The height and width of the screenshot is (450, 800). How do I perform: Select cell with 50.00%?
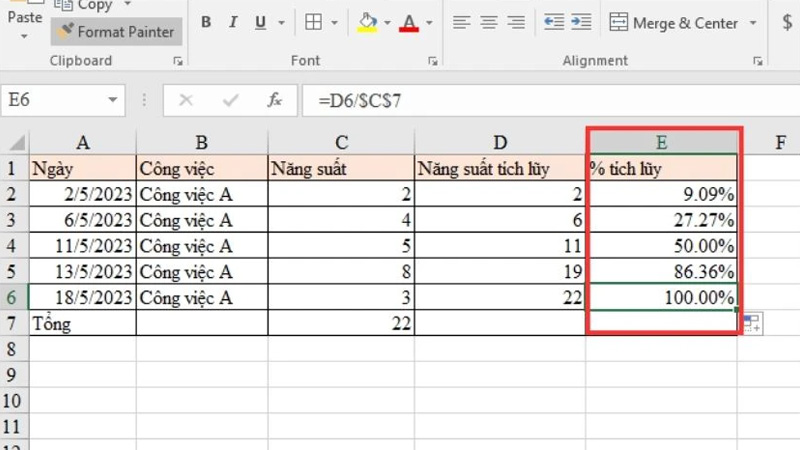[x=662, y=245]
